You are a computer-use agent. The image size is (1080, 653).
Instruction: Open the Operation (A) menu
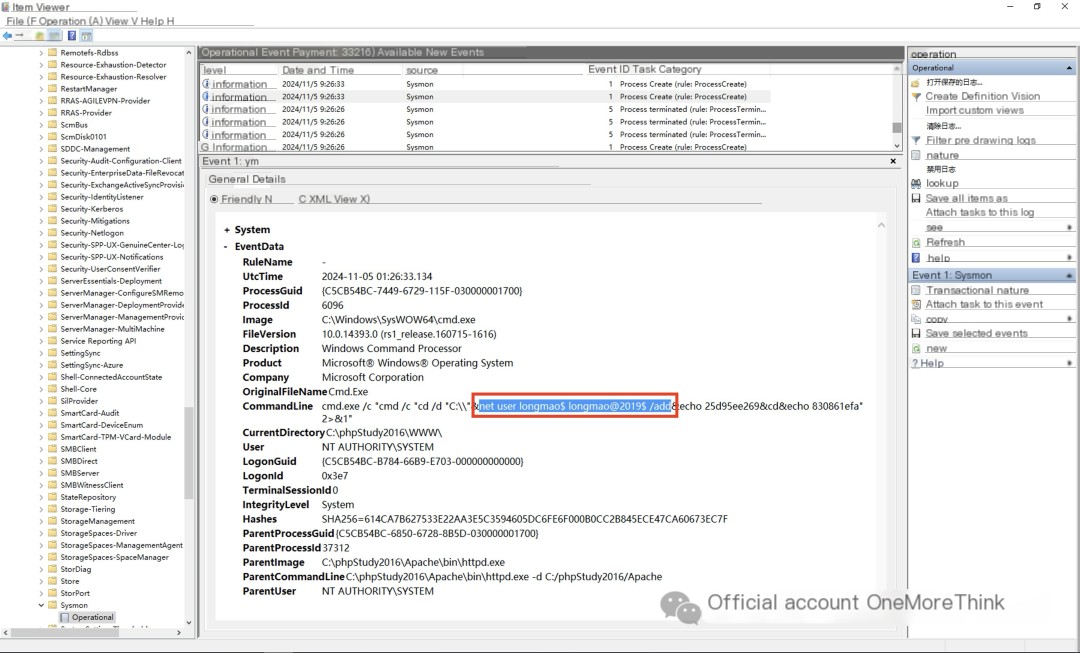[x=71, y=21]
